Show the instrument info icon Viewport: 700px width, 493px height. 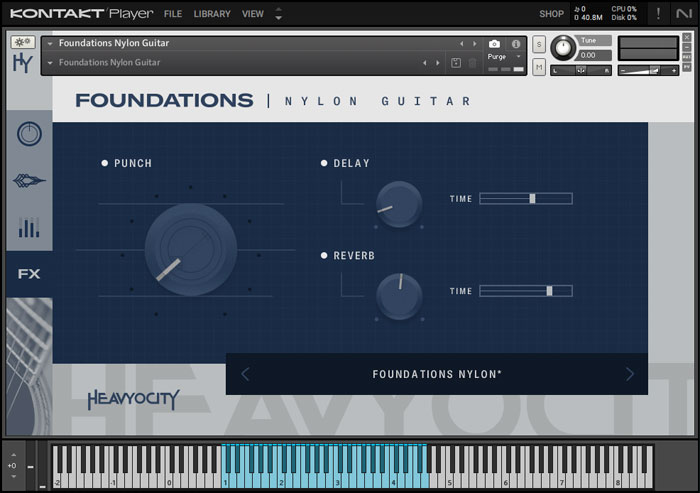pos(516,43)
